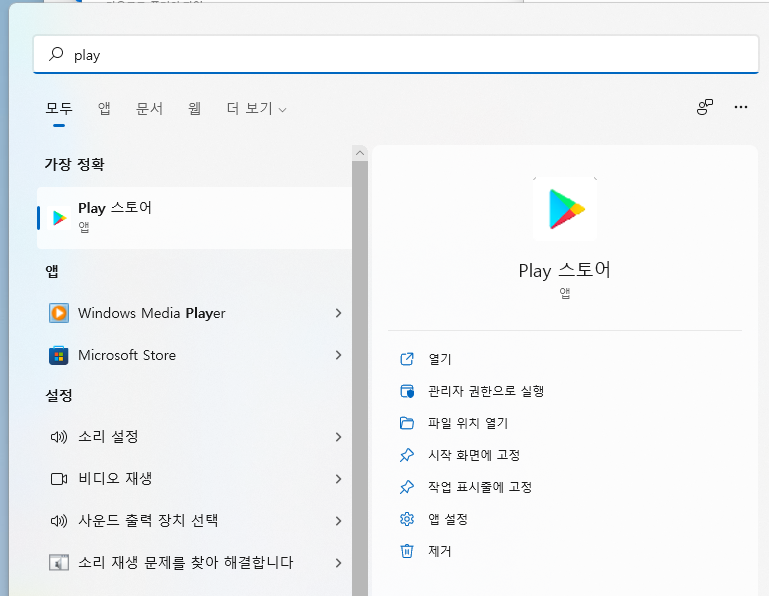Switch to the 웹 tab

point(194,108)
